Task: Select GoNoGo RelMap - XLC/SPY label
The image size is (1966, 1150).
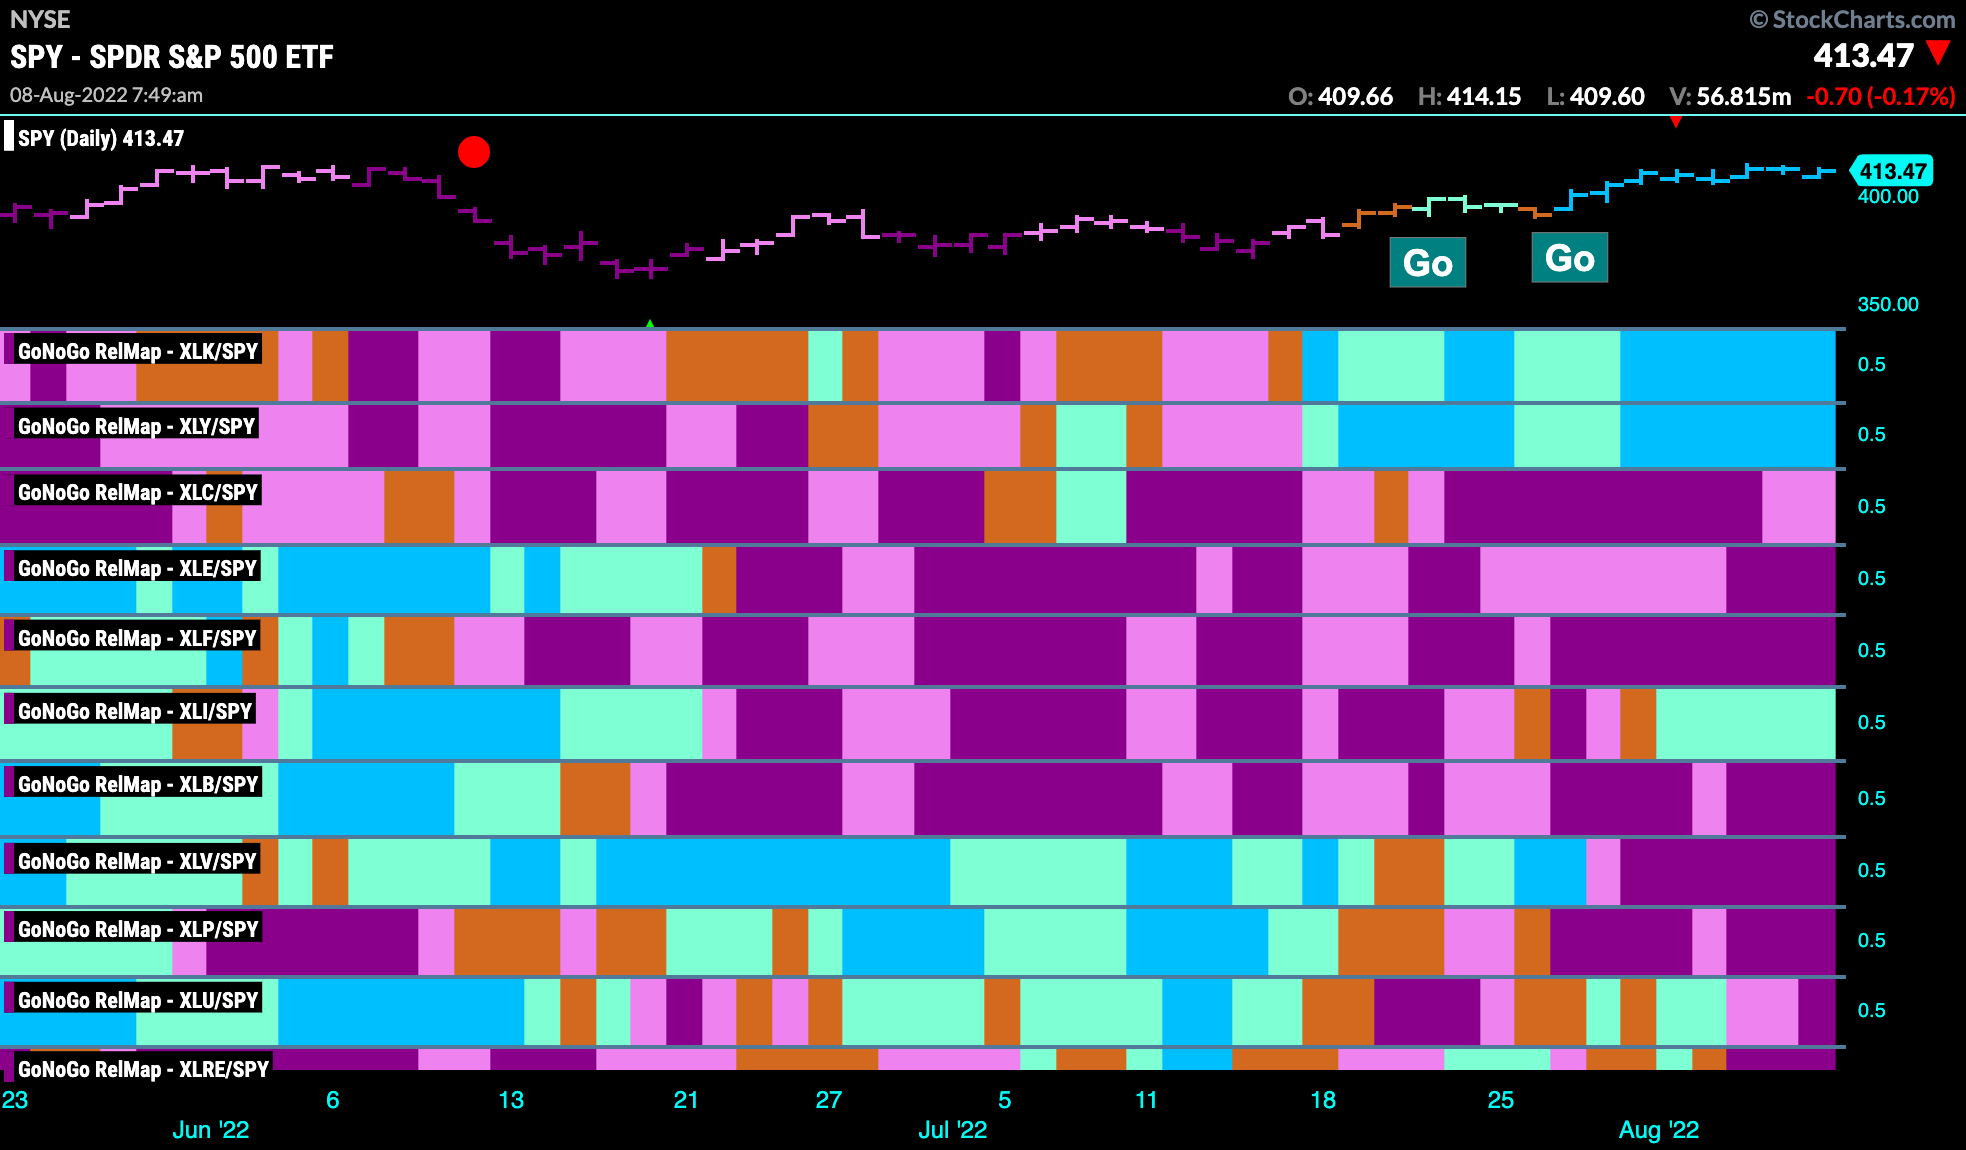Action: [138, 492]
